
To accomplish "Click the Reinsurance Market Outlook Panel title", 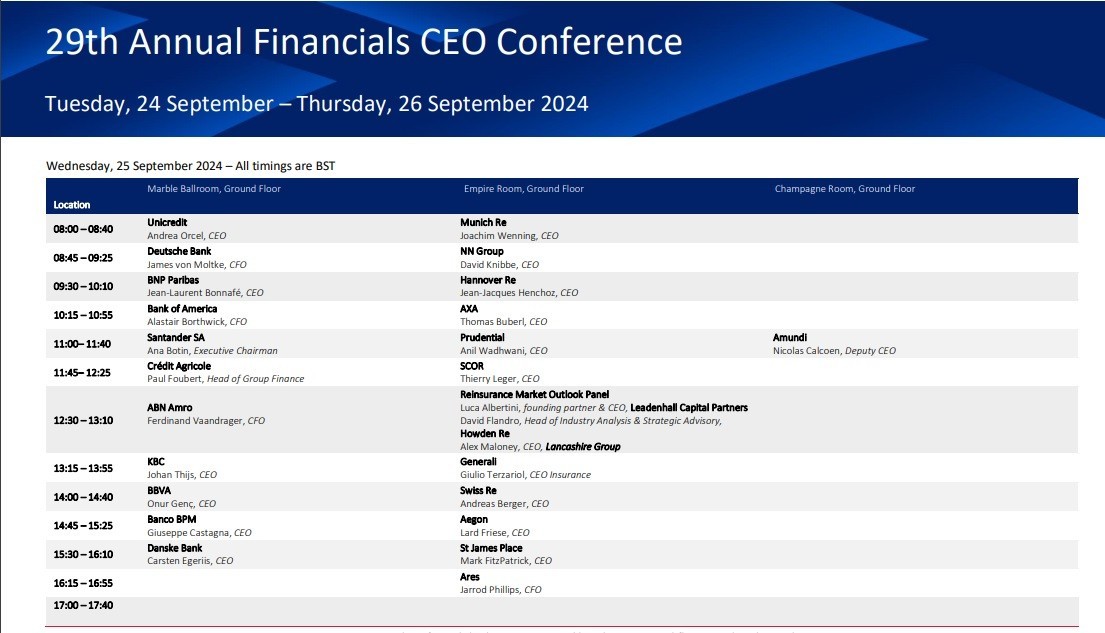I will tap(534, 395).
